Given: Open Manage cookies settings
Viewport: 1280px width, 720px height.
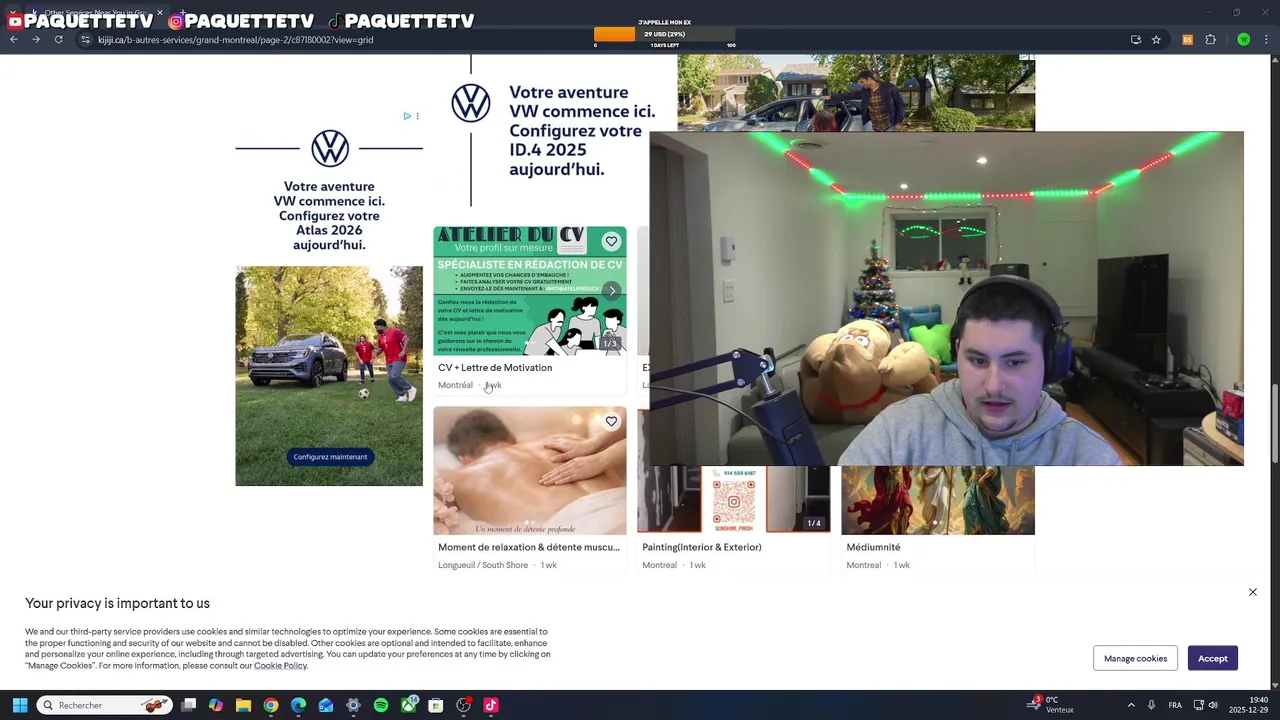Looking at the screenshot, I should [1136, 658].
